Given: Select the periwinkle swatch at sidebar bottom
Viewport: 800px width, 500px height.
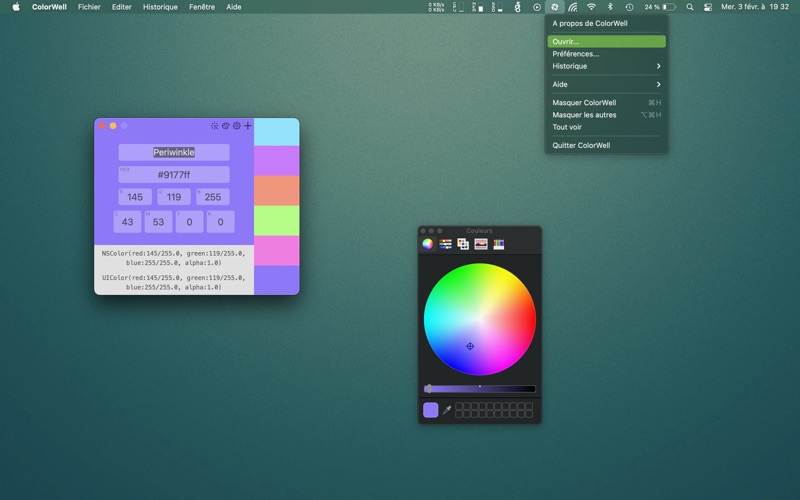Looking at the screenshot, I should click(x=277, y=280).
